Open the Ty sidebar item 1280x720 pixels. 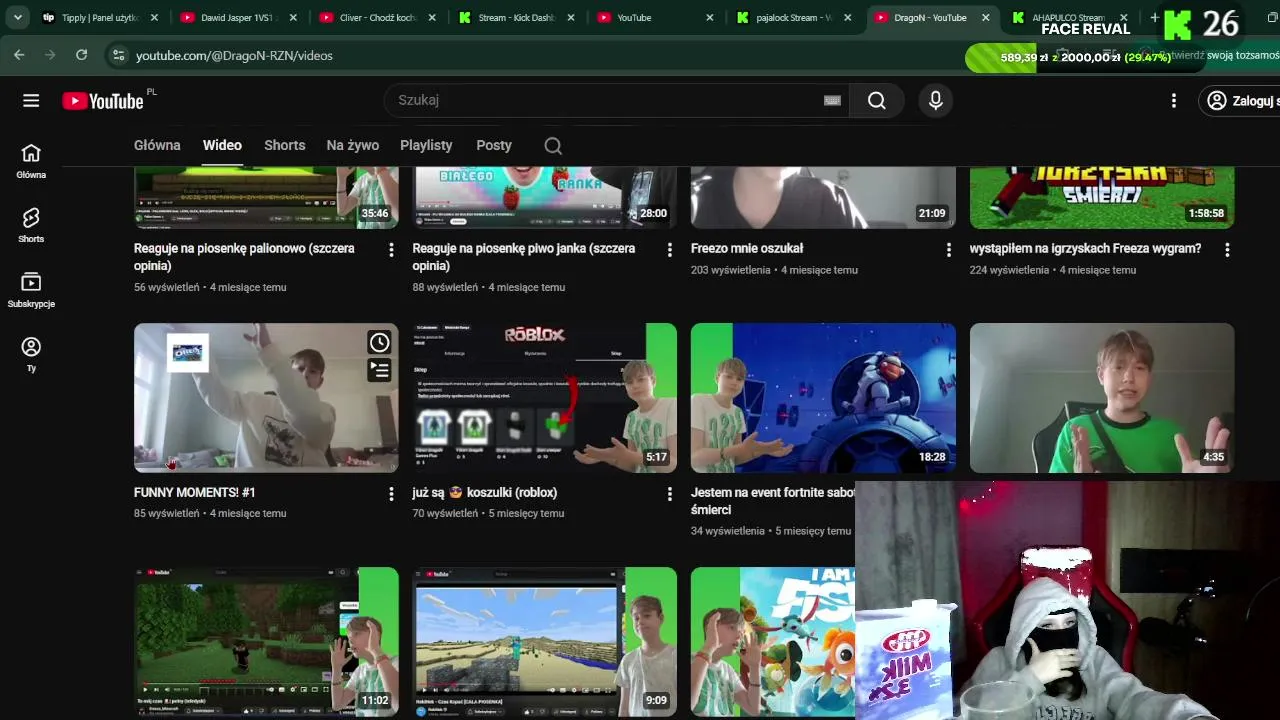[x=31, y=354]
